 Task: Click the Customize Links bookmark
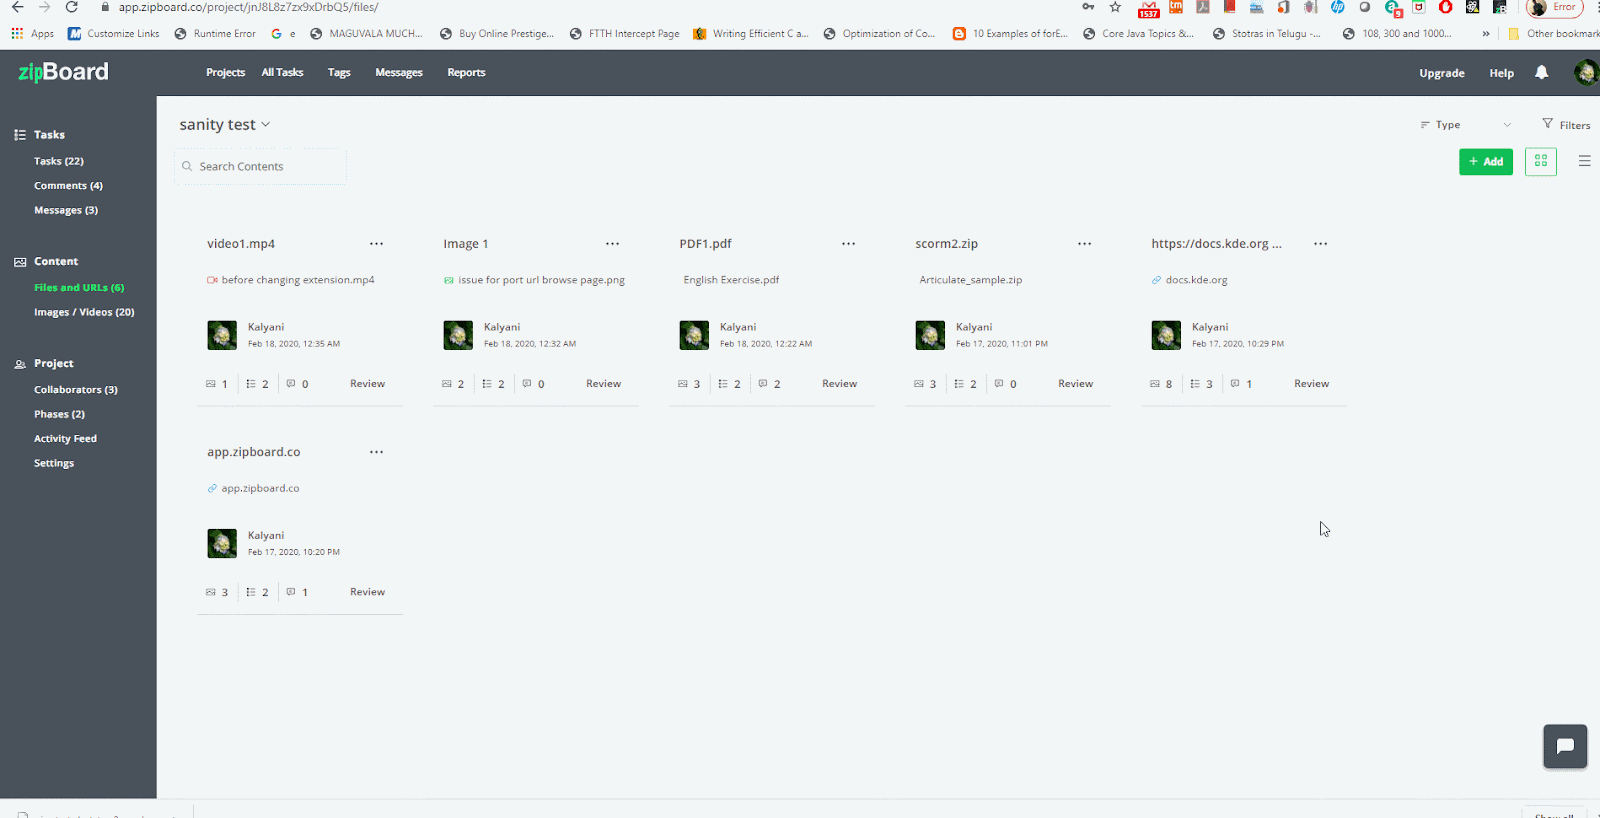click(x=114, y=33)
